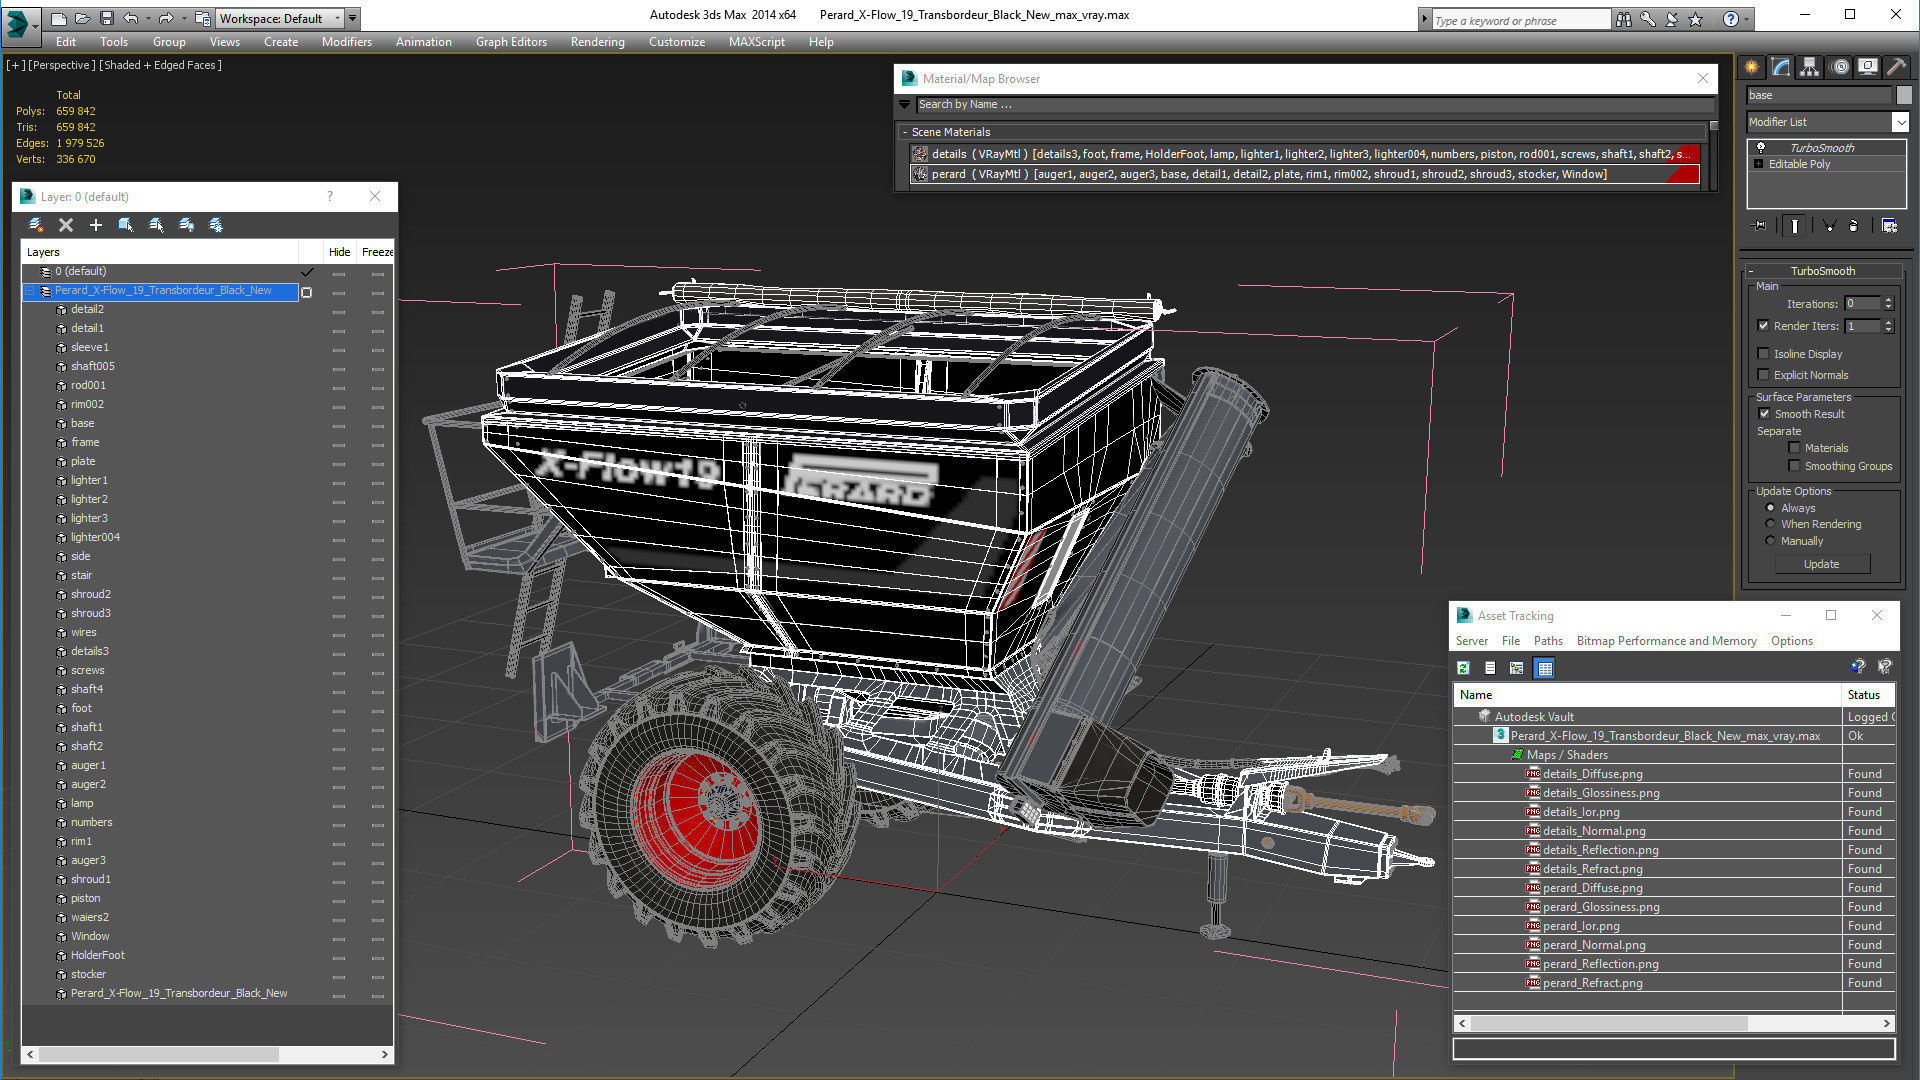This screenshot has width=1920, height=1080.
Task: Open the Utilities hammer panel tab
Action: [x=1896, y=67]
